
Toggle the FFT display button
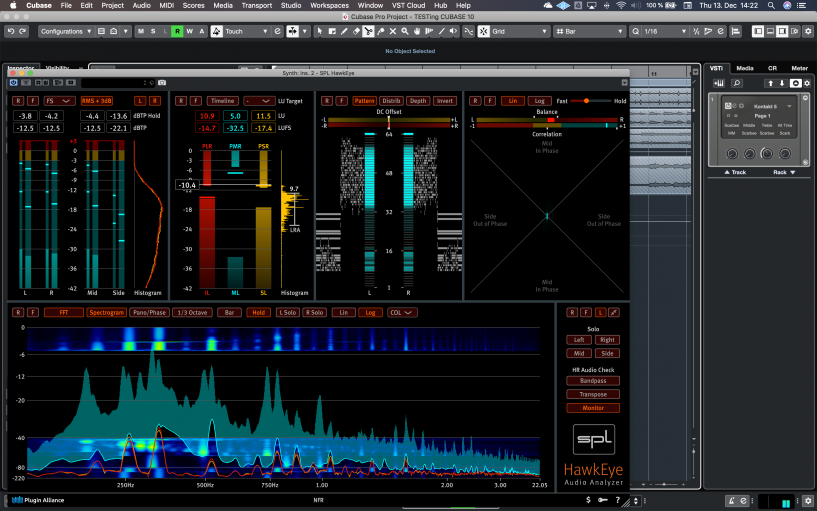pos(64,313)
